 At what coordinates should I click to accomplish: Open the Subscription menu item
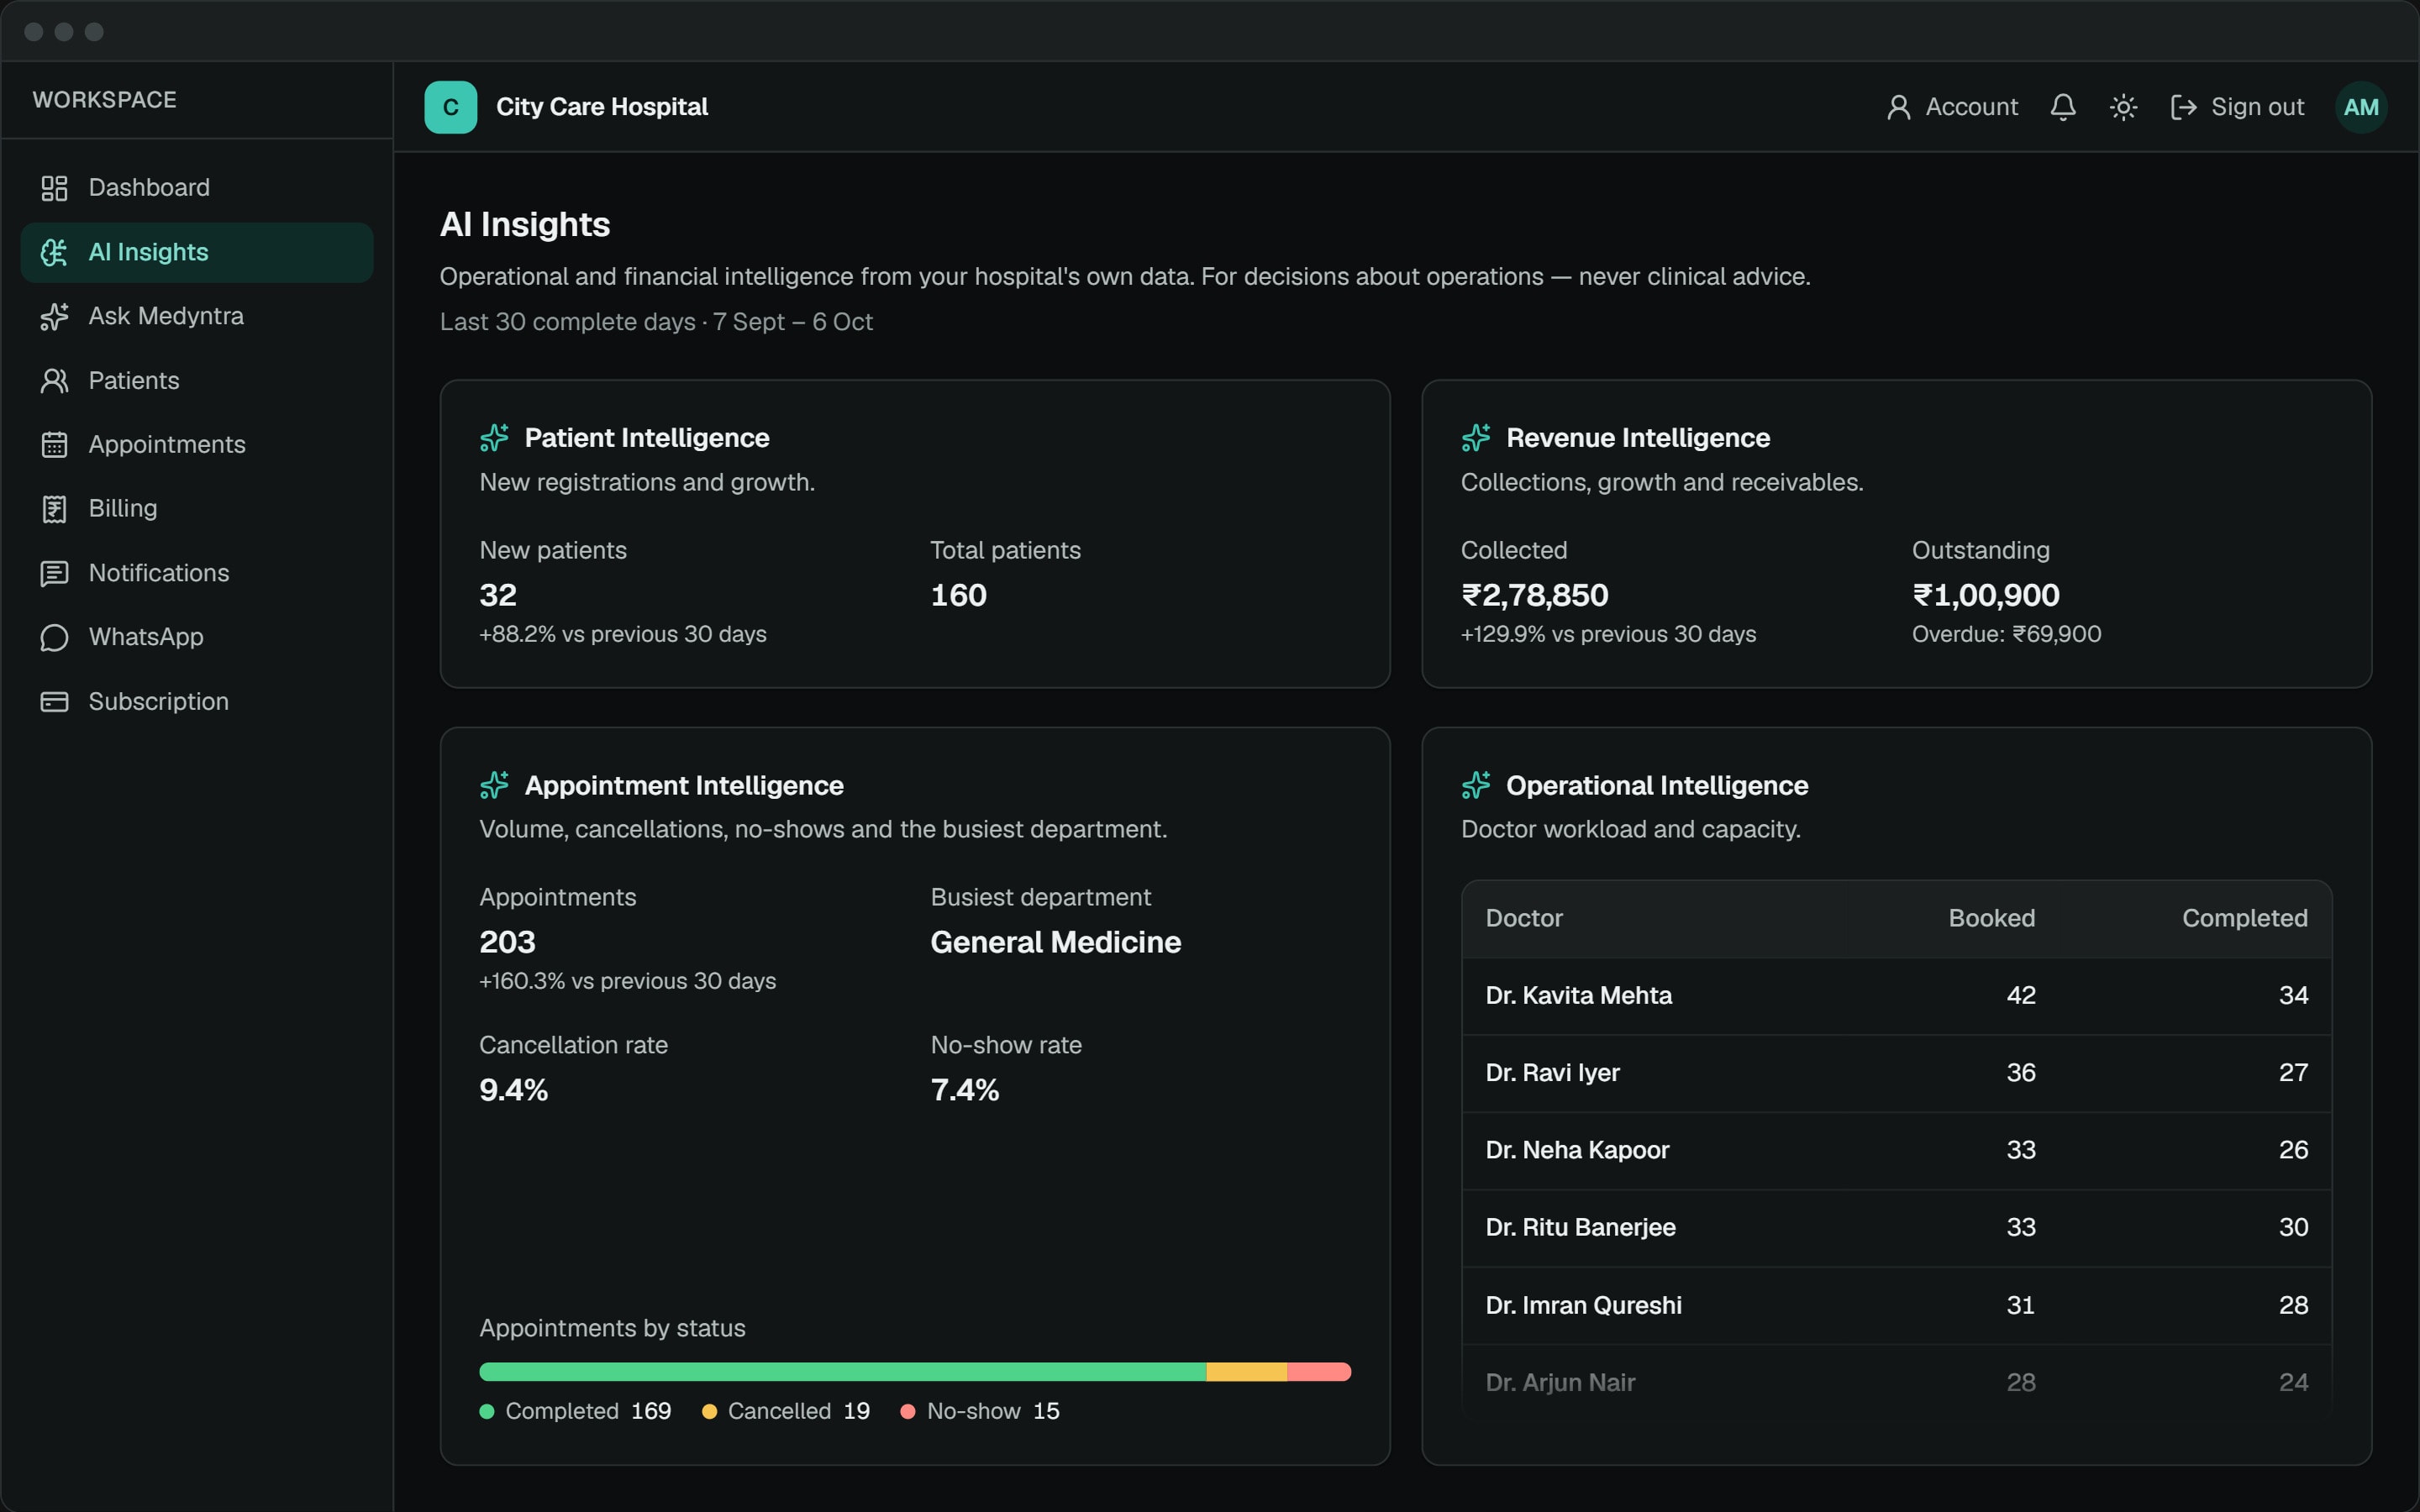point(197,702)
